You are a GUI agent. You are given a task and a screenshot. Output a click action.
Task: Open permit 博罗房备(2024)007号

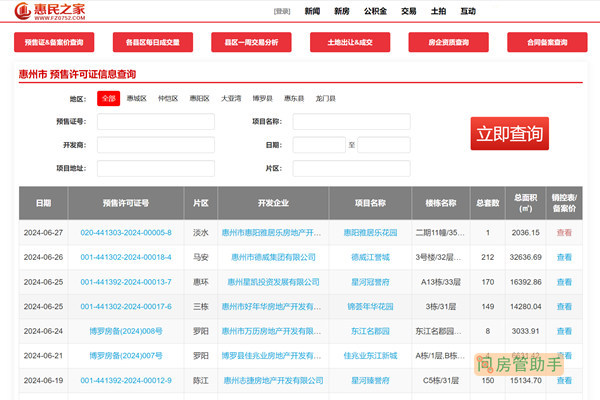click(126, 356)
